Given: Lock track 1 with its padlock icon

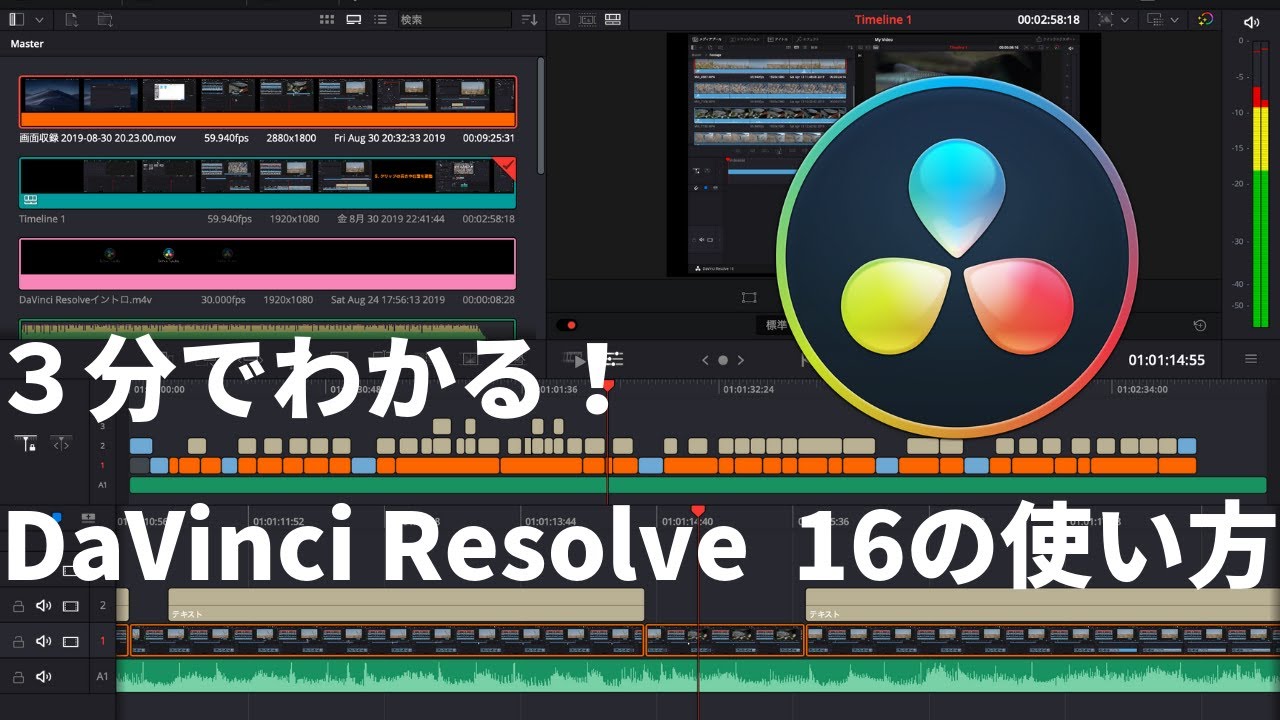Looking at the screenshot, I should (x=18, y=641).
